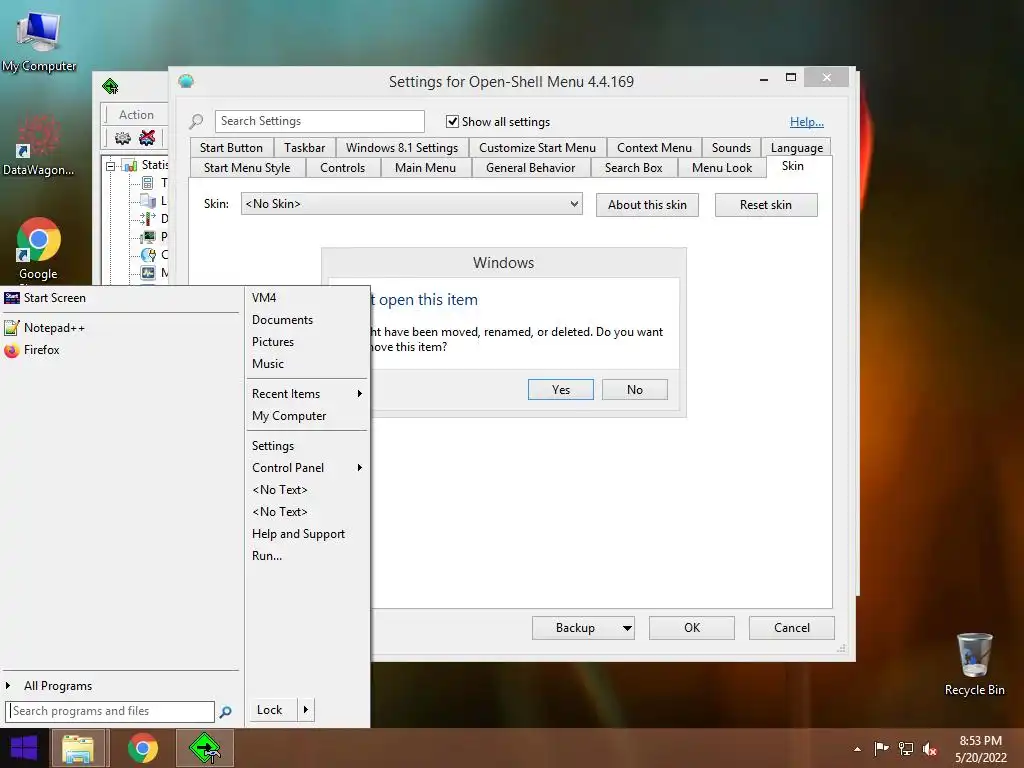This screenshot has height=768, width=1024.
Task: Open the Action Center flag tray icon
Action: point(881,749)
